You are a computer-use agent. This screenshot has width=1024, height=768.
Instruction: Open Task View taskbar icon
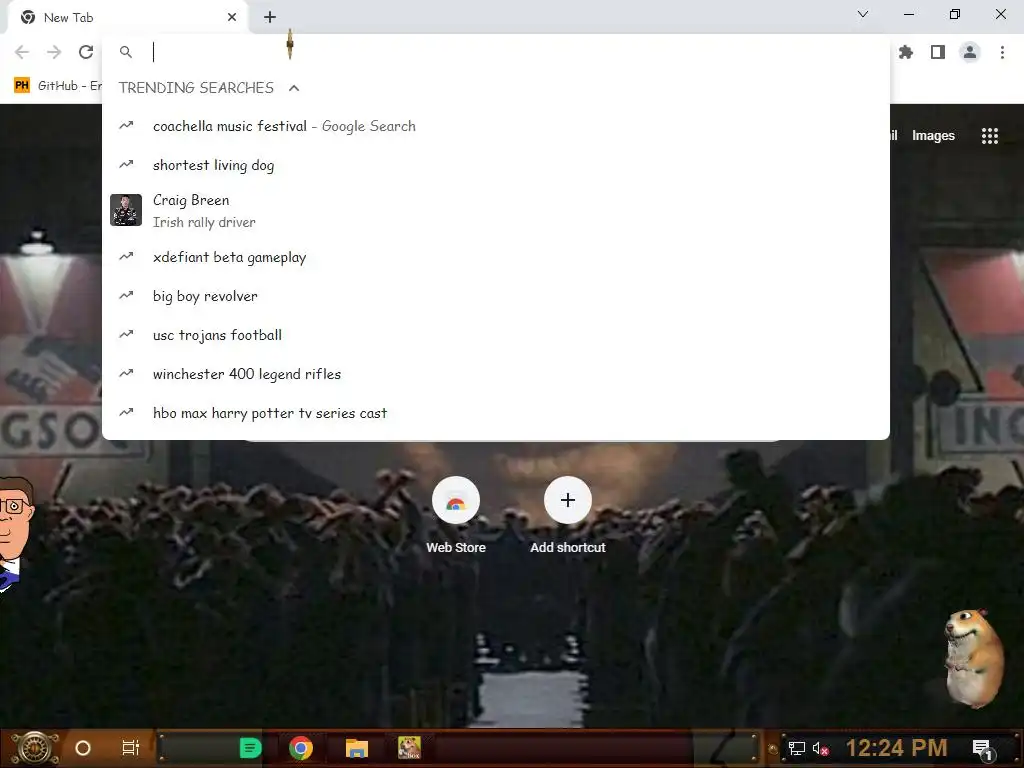[131, 748]
